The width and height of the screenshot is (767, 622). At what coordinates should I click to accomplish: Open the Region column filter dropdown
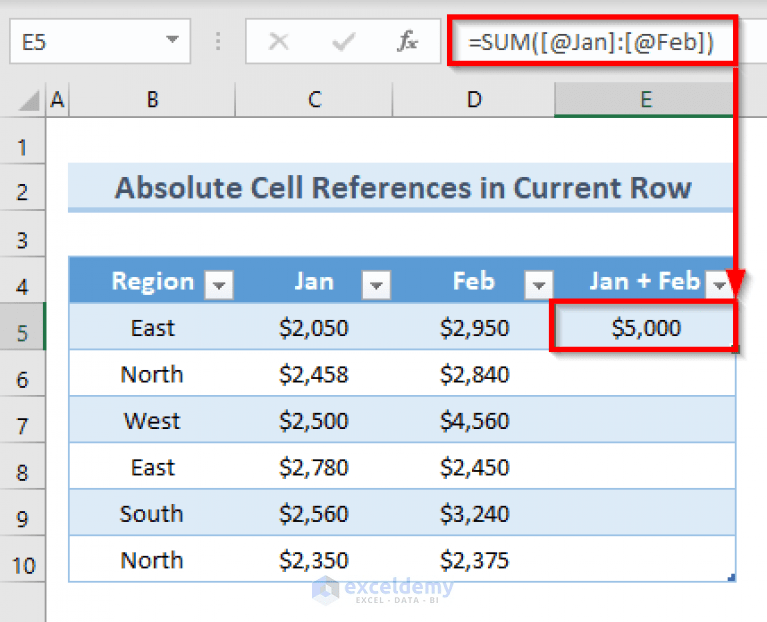(219, 285)
